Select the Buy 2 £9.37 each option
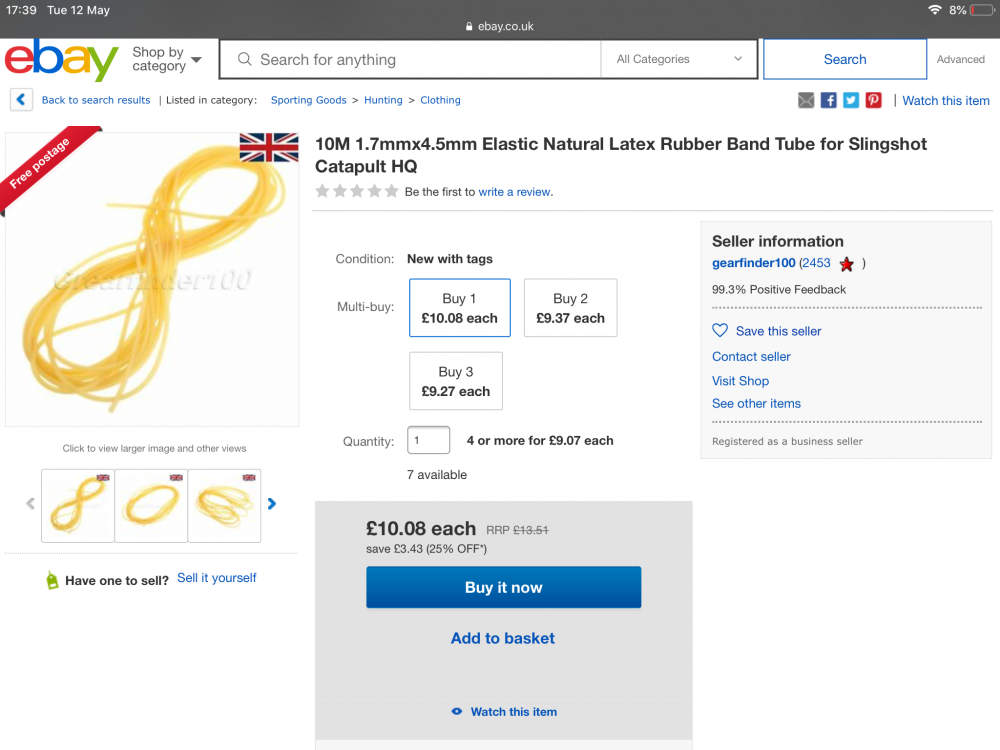 [570, 307]
